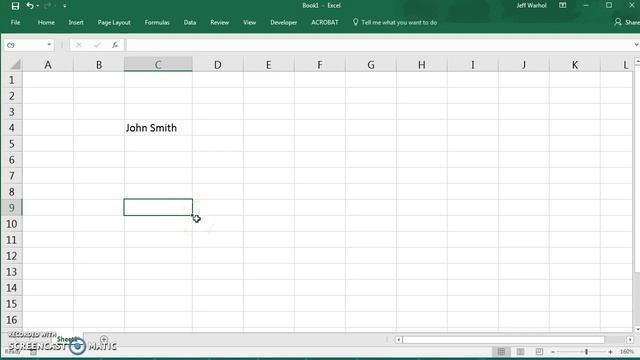Add a new sheet with plus icon

coord(104,339)
